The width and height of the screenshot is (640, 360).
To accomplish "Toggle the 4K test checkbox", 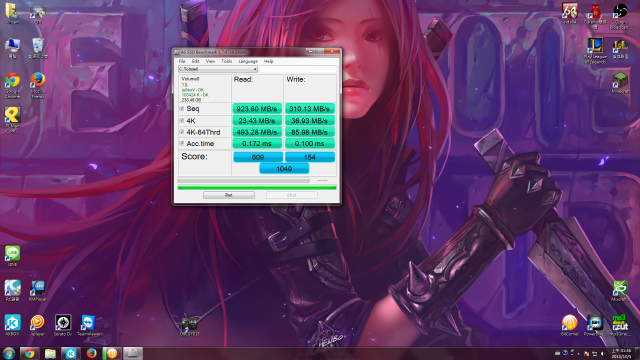I will click(x=182, y=120).
